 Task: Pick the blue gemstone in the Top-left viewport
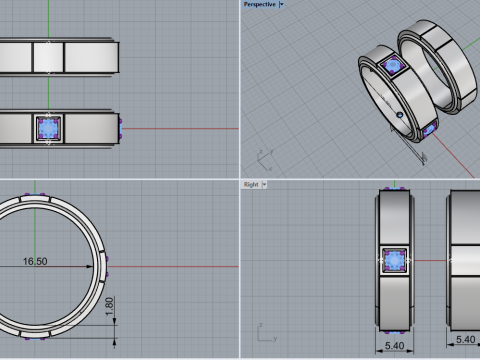[49, 128]
